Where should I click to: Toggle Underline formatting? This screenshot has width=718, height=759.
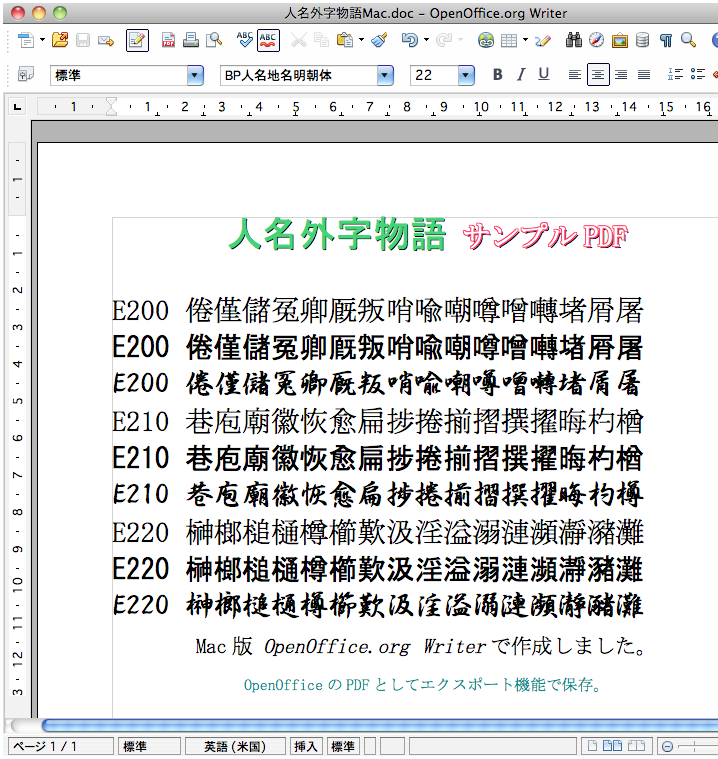tap(544, 75)
